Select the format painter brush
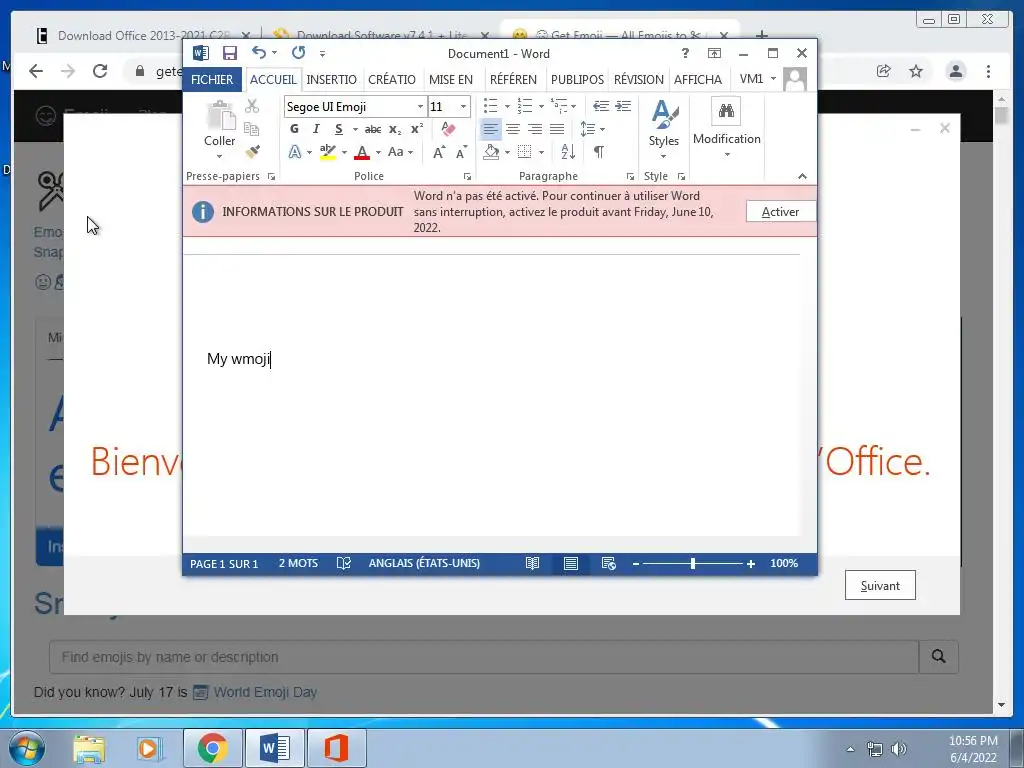 (x=252, y=152)
